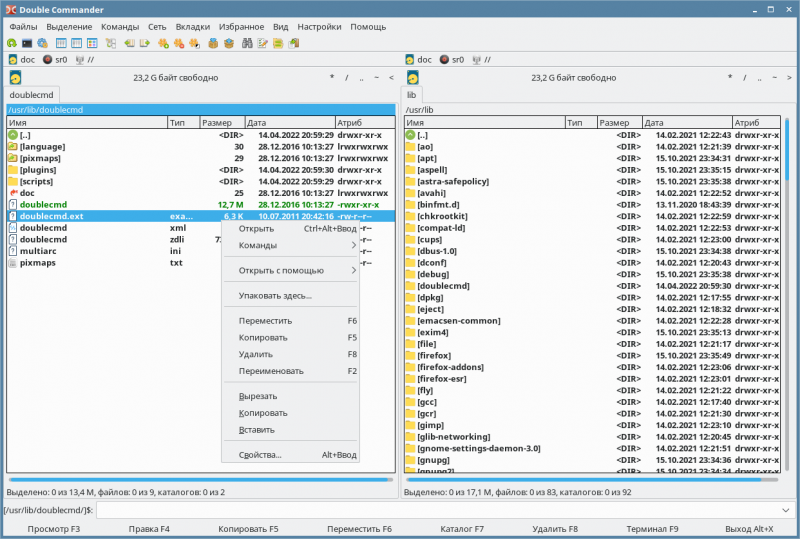Expand the command line history dropdown
This screenshot has height=539, width=800.
[785, 510]
